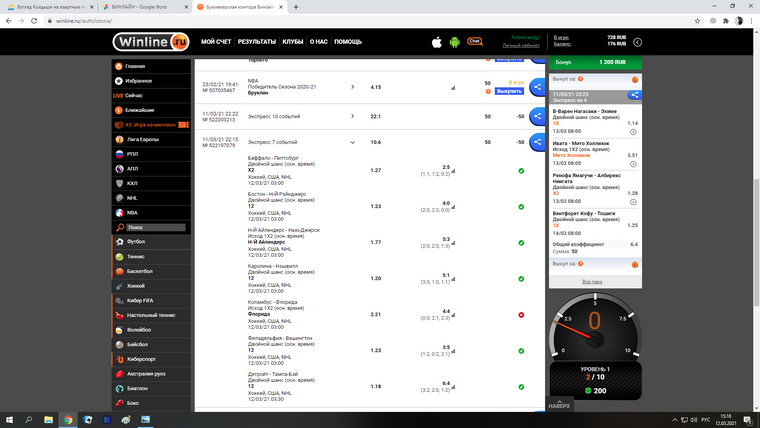This screenshot has height=428, width=760.
Task: Click odds 22.1 in Экспресс 10 событий row
Action: coord(376,116)
